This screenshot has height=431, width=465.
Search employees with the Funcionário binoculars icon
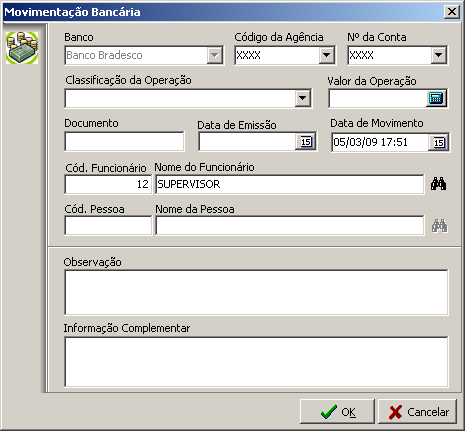pyautogui.click(x=438, y=184)
